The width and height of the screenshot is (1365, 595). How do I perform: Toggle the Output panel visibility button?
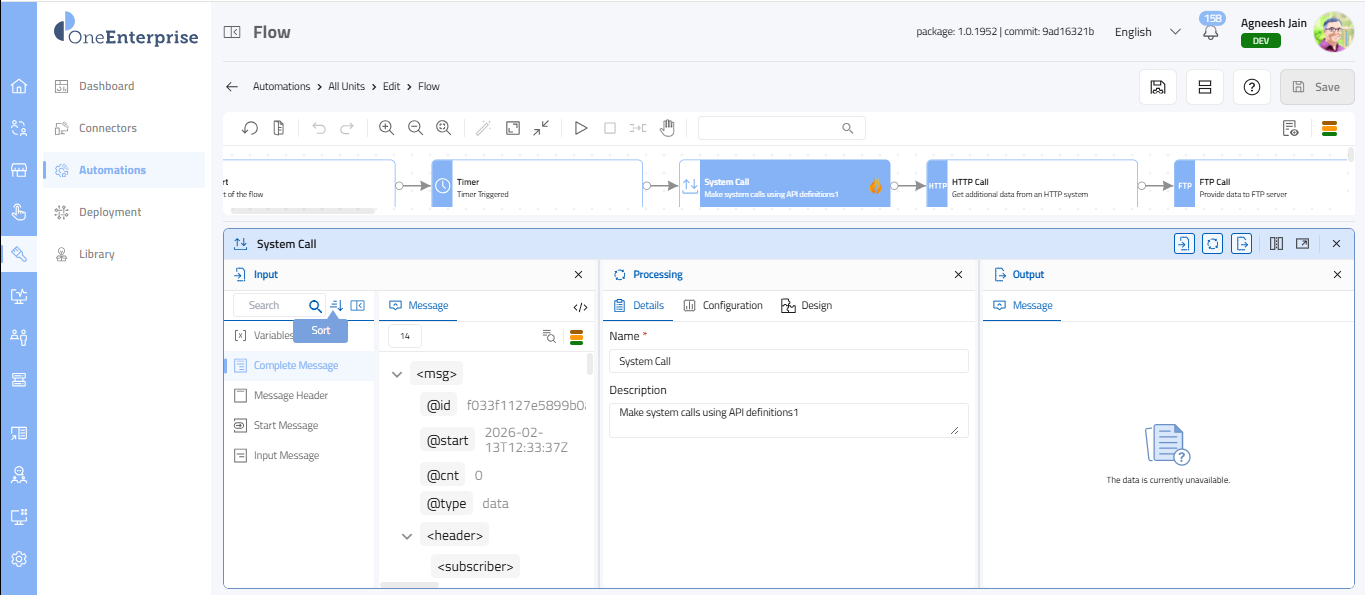pyautogui.click(x=1241, y=244)
